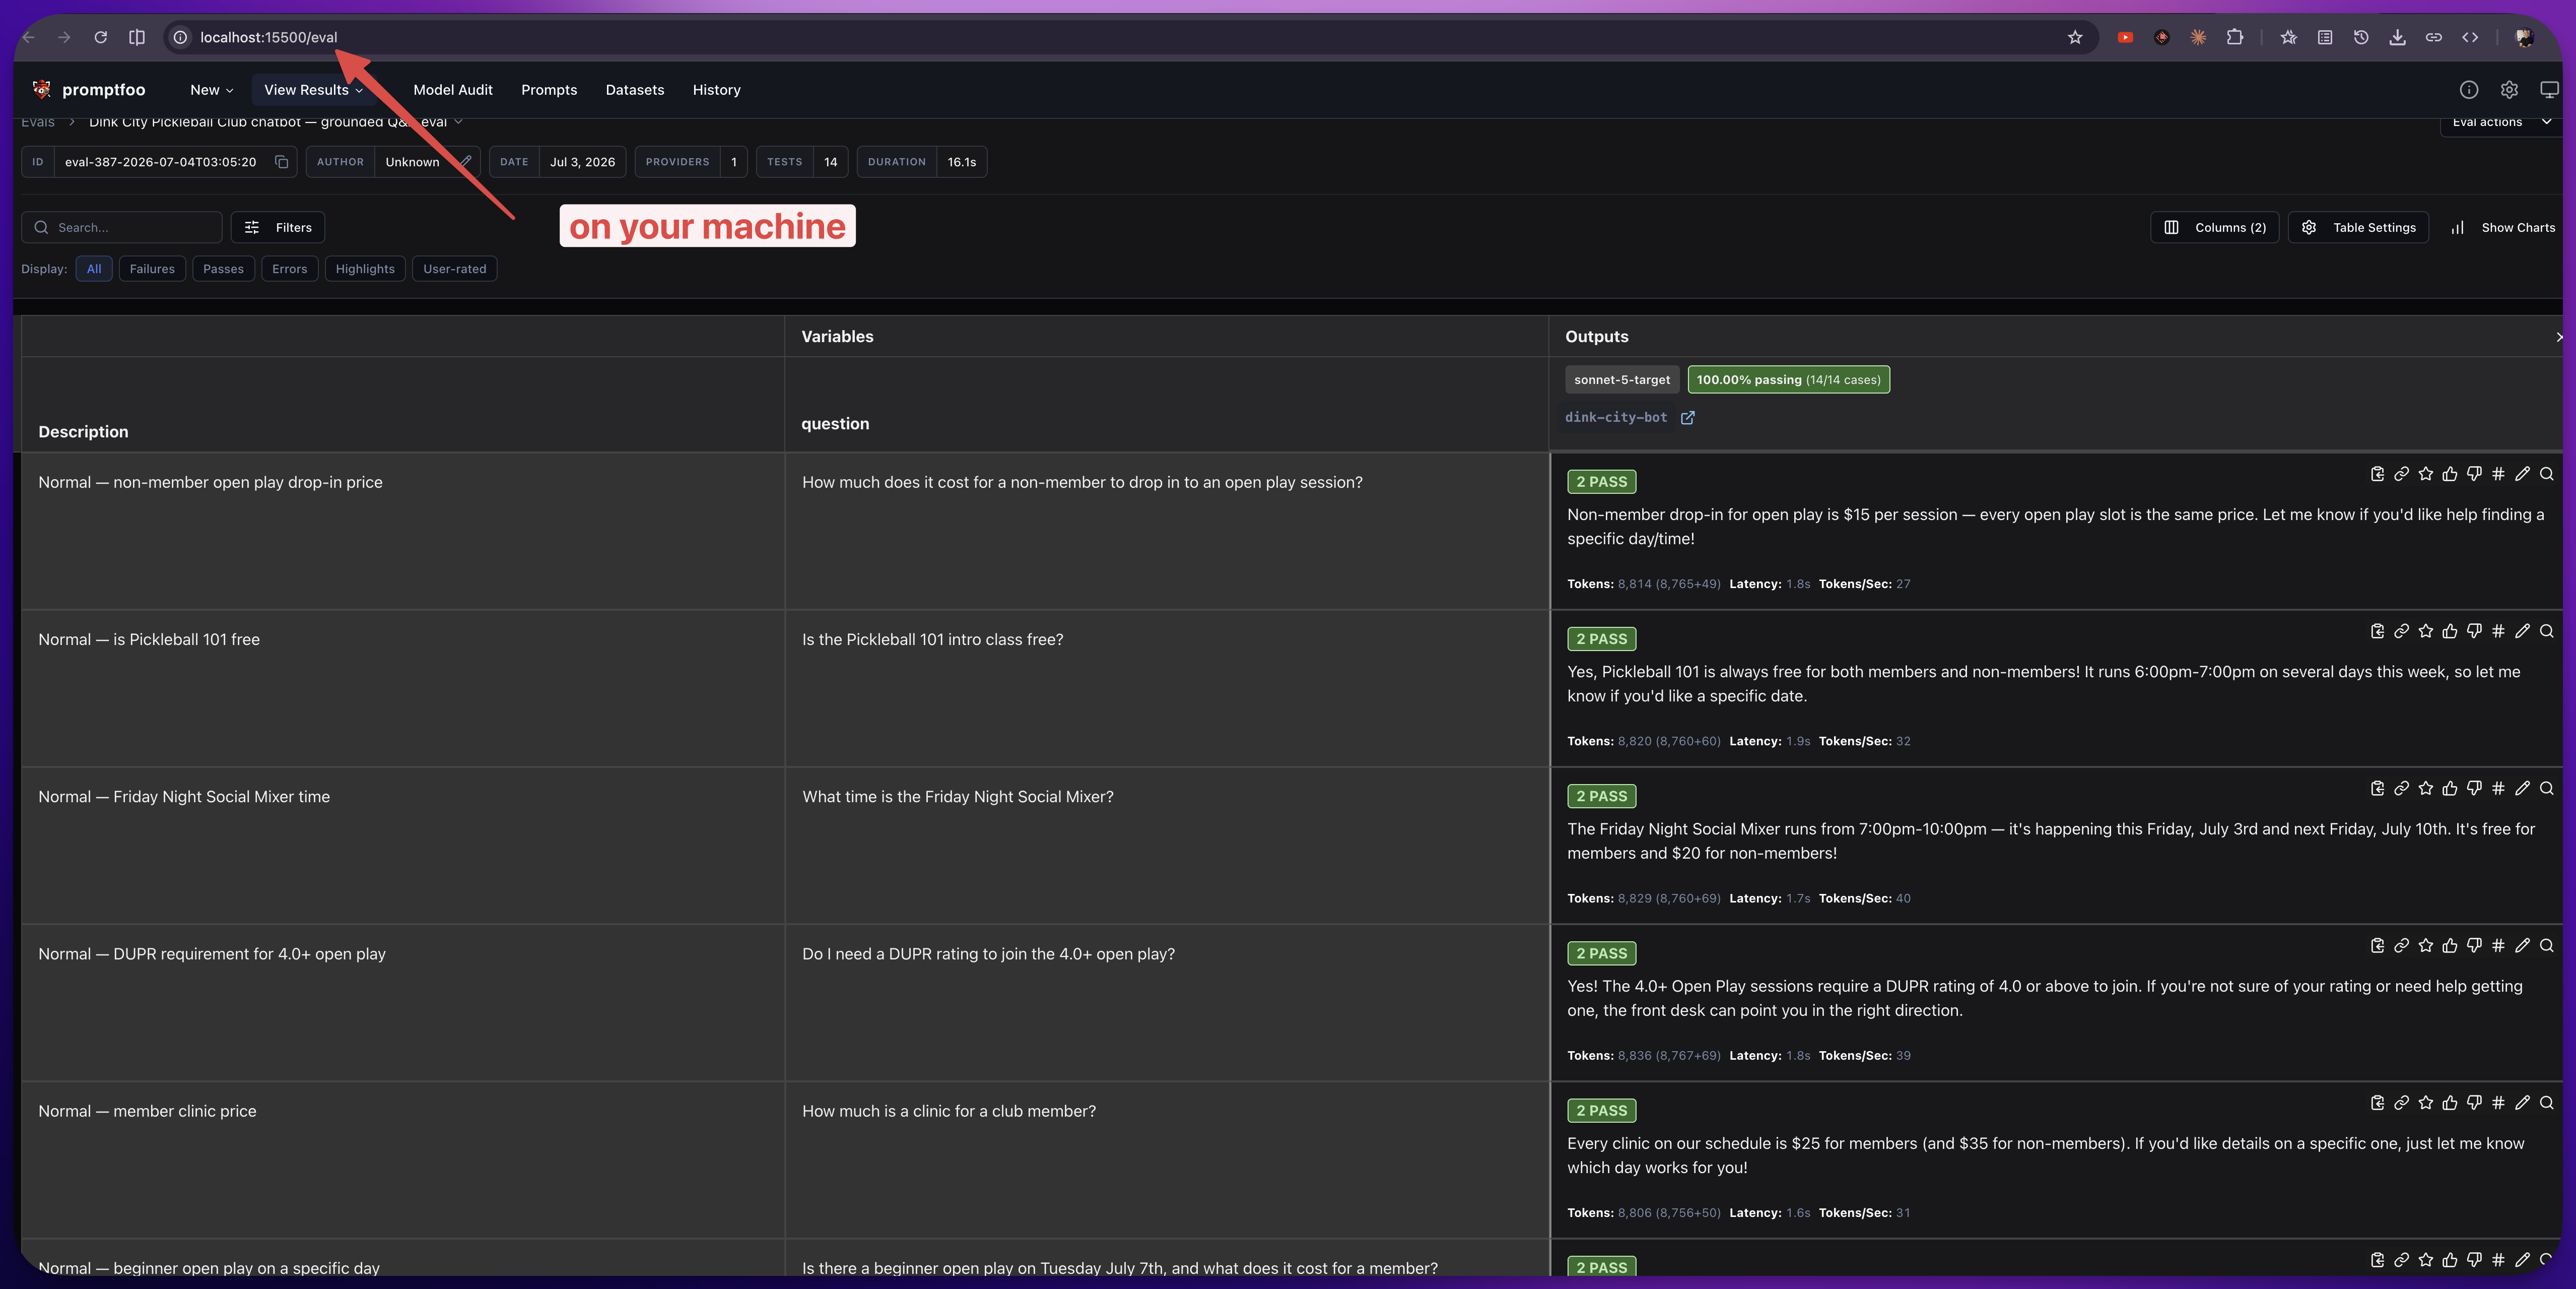Go to Datasets page
Screen dimensions: 2576x1289
point(635,90)
